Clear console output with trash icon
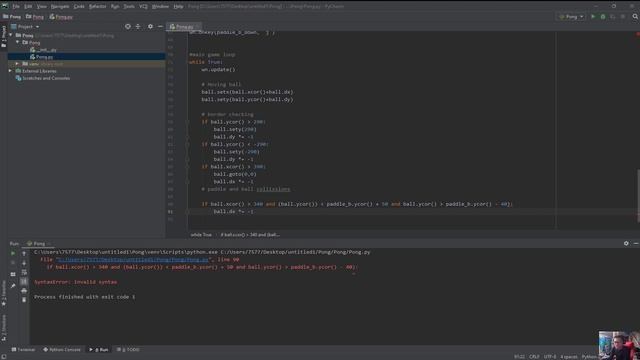 pos(24,300)
